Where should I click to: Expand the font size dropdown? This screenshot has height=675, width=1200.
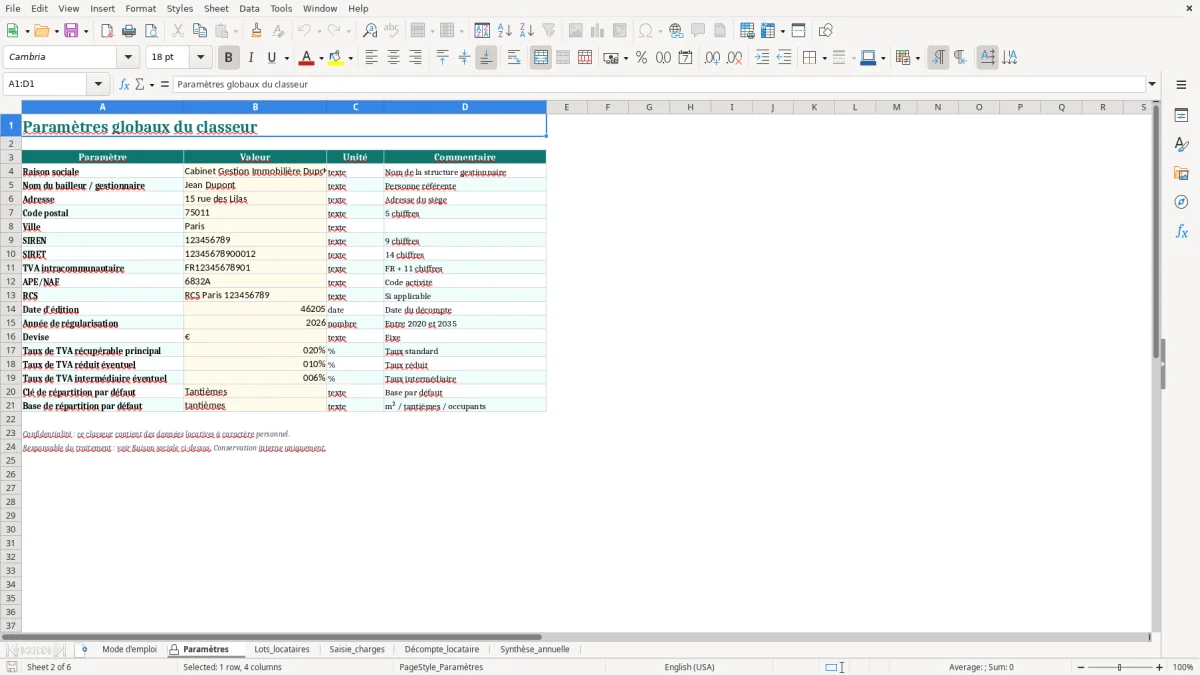click(201, 58)
